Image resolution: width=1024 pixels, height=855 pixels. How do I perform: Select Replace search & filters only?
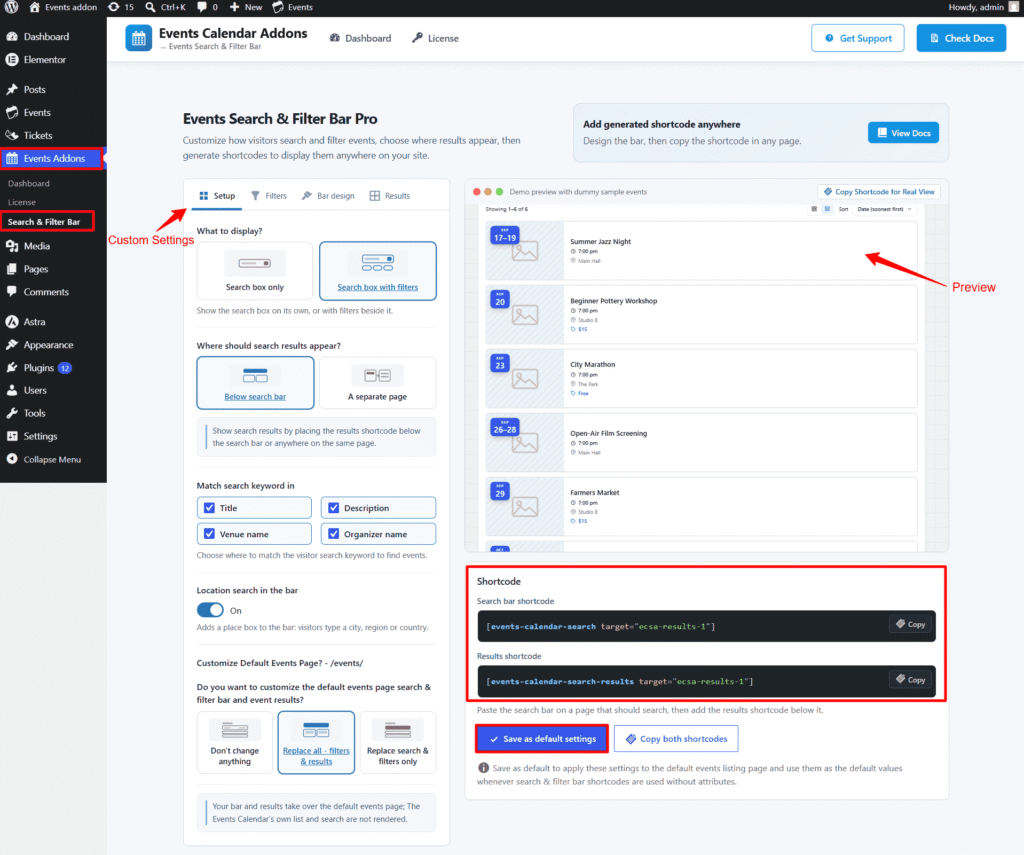pos(398,743)
